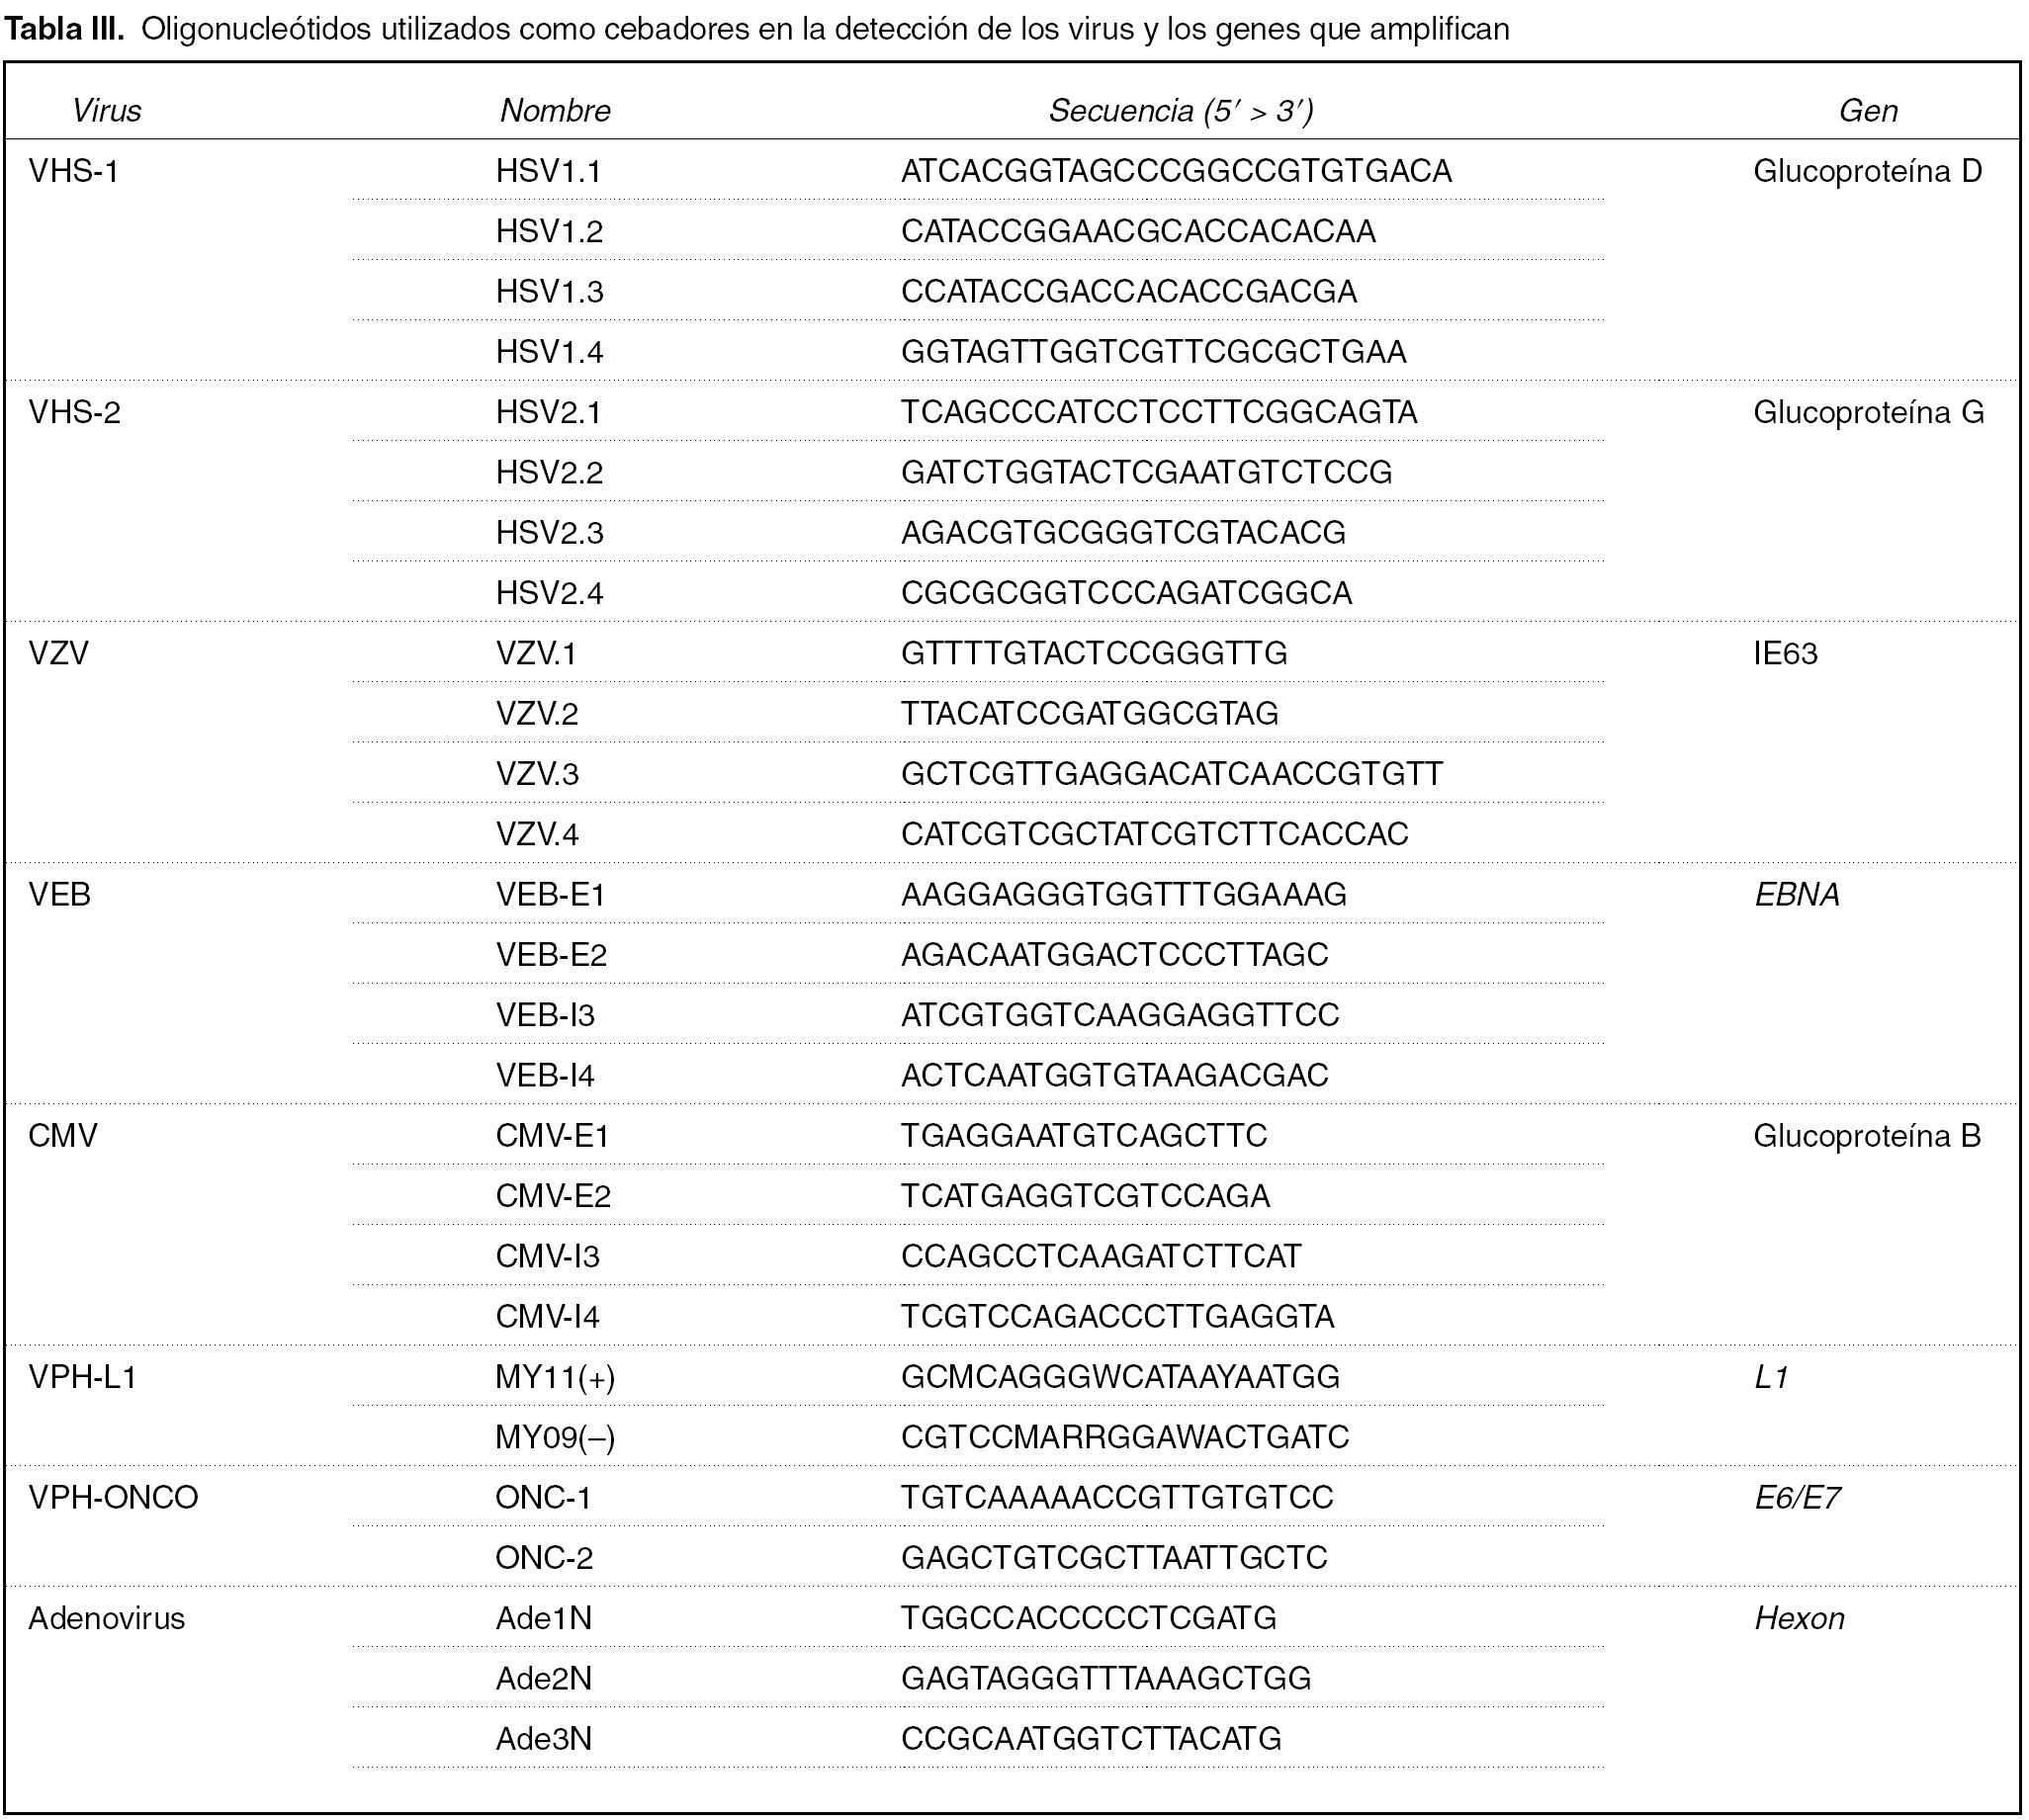This screenshot has height=1820, width=2029.
Task: Select primer name VZV.2
Action: [x=537, y=714]
